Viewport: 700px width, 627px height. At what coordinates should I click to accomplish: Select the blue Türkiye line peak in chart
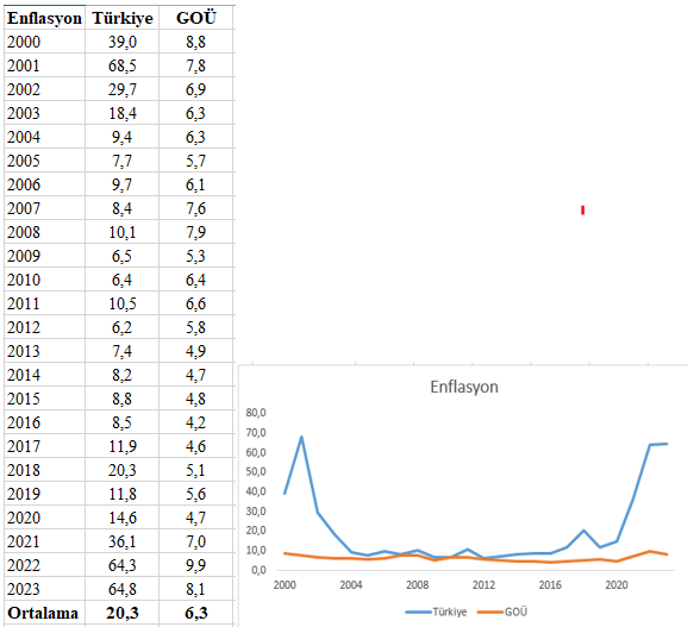(301, 437)
